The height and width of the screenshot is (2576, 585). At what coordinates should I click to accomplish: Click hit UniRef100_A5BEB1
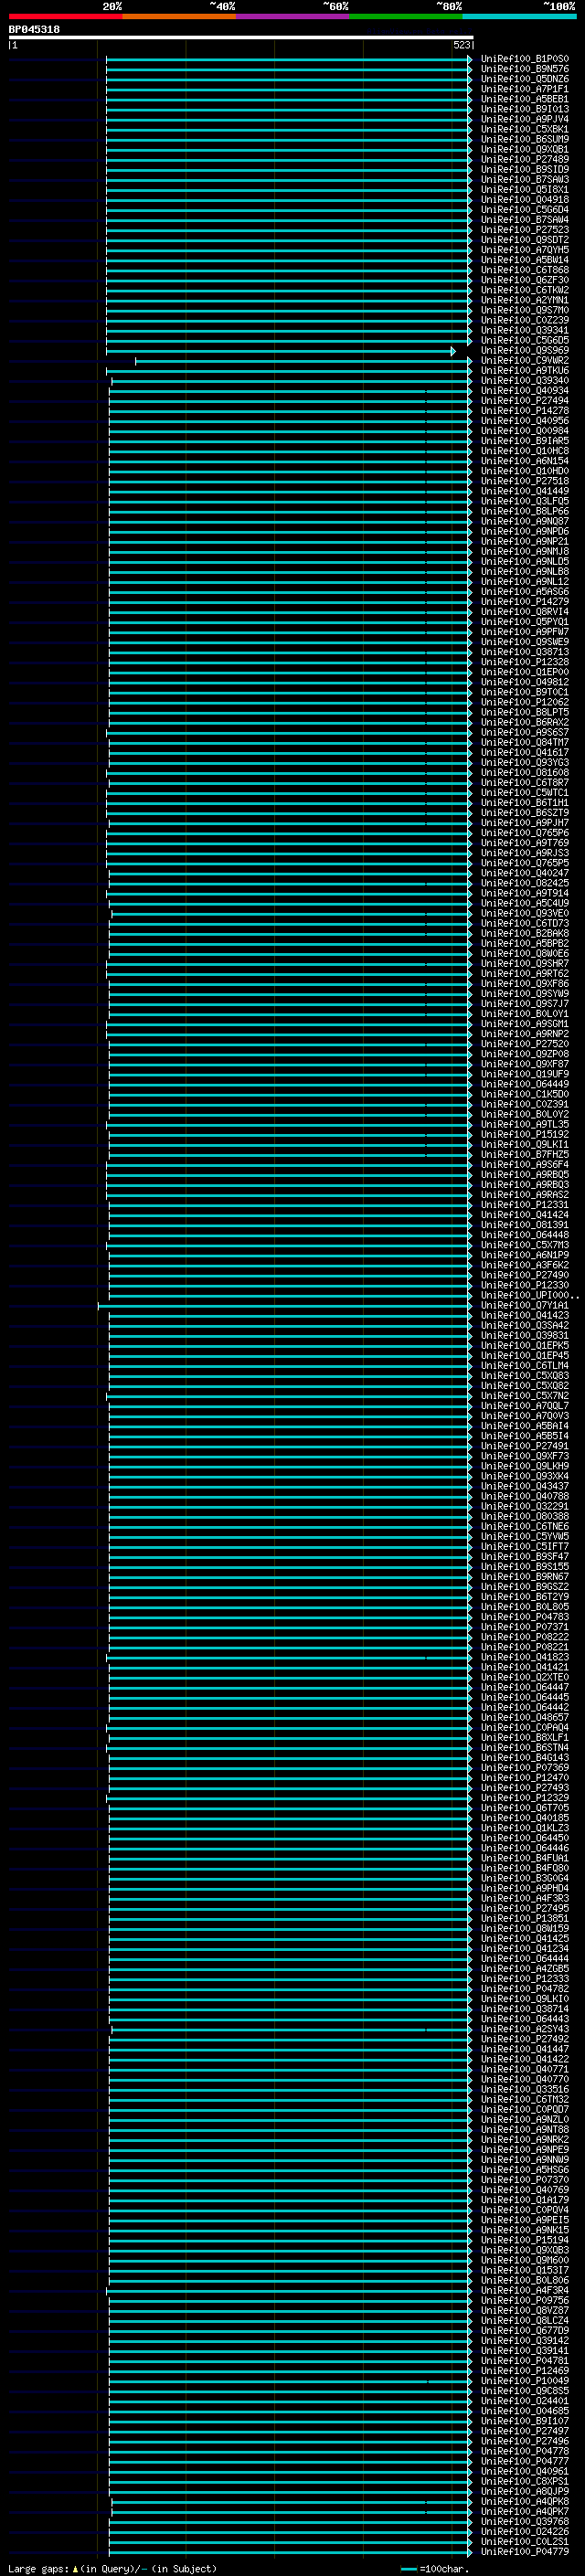pos(525,99)
